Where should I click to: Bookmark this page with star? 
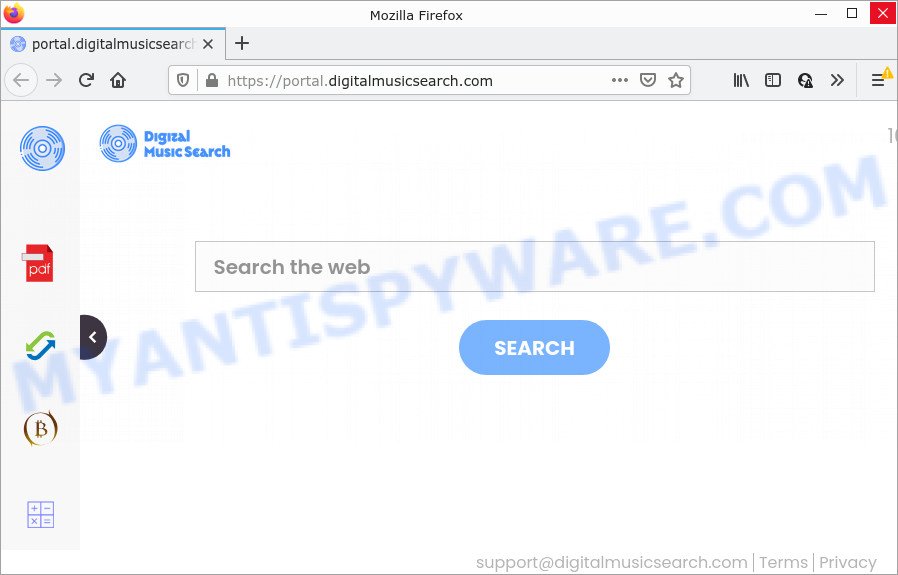pyautogui.click(x=676, y=80)
